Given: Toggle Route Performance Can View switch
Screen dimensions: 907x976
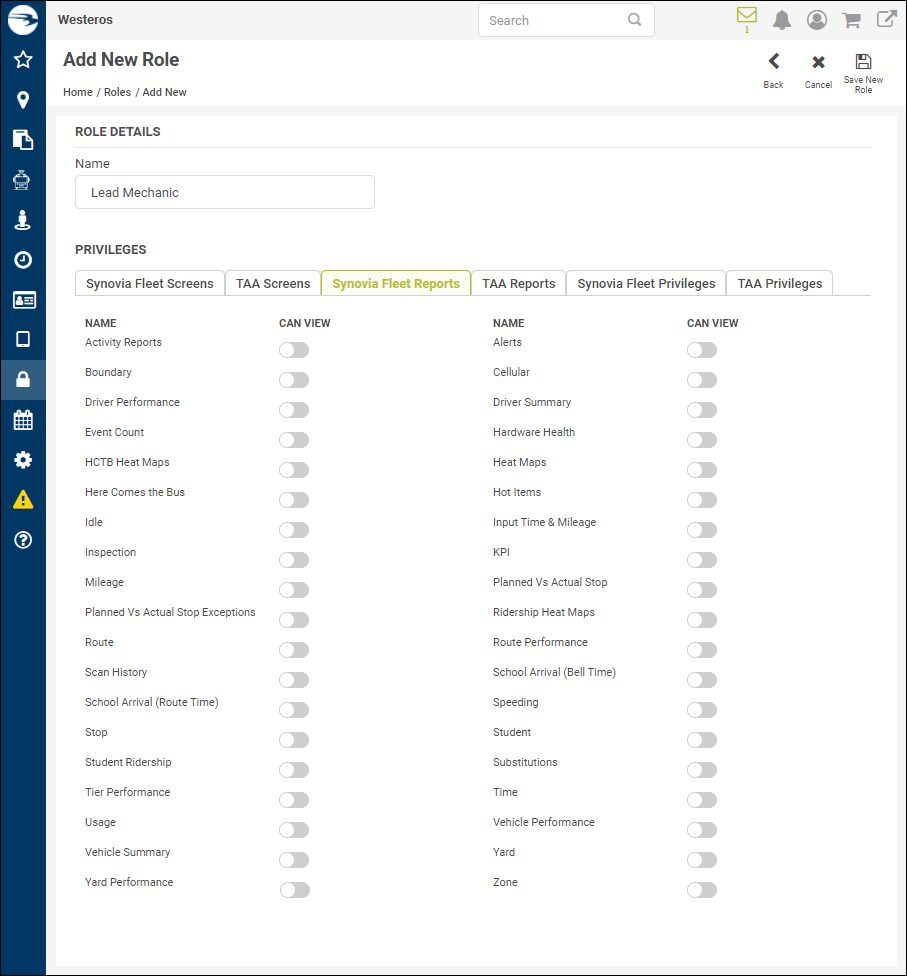Looking at the screenshot, I should [x=702, y=650].
